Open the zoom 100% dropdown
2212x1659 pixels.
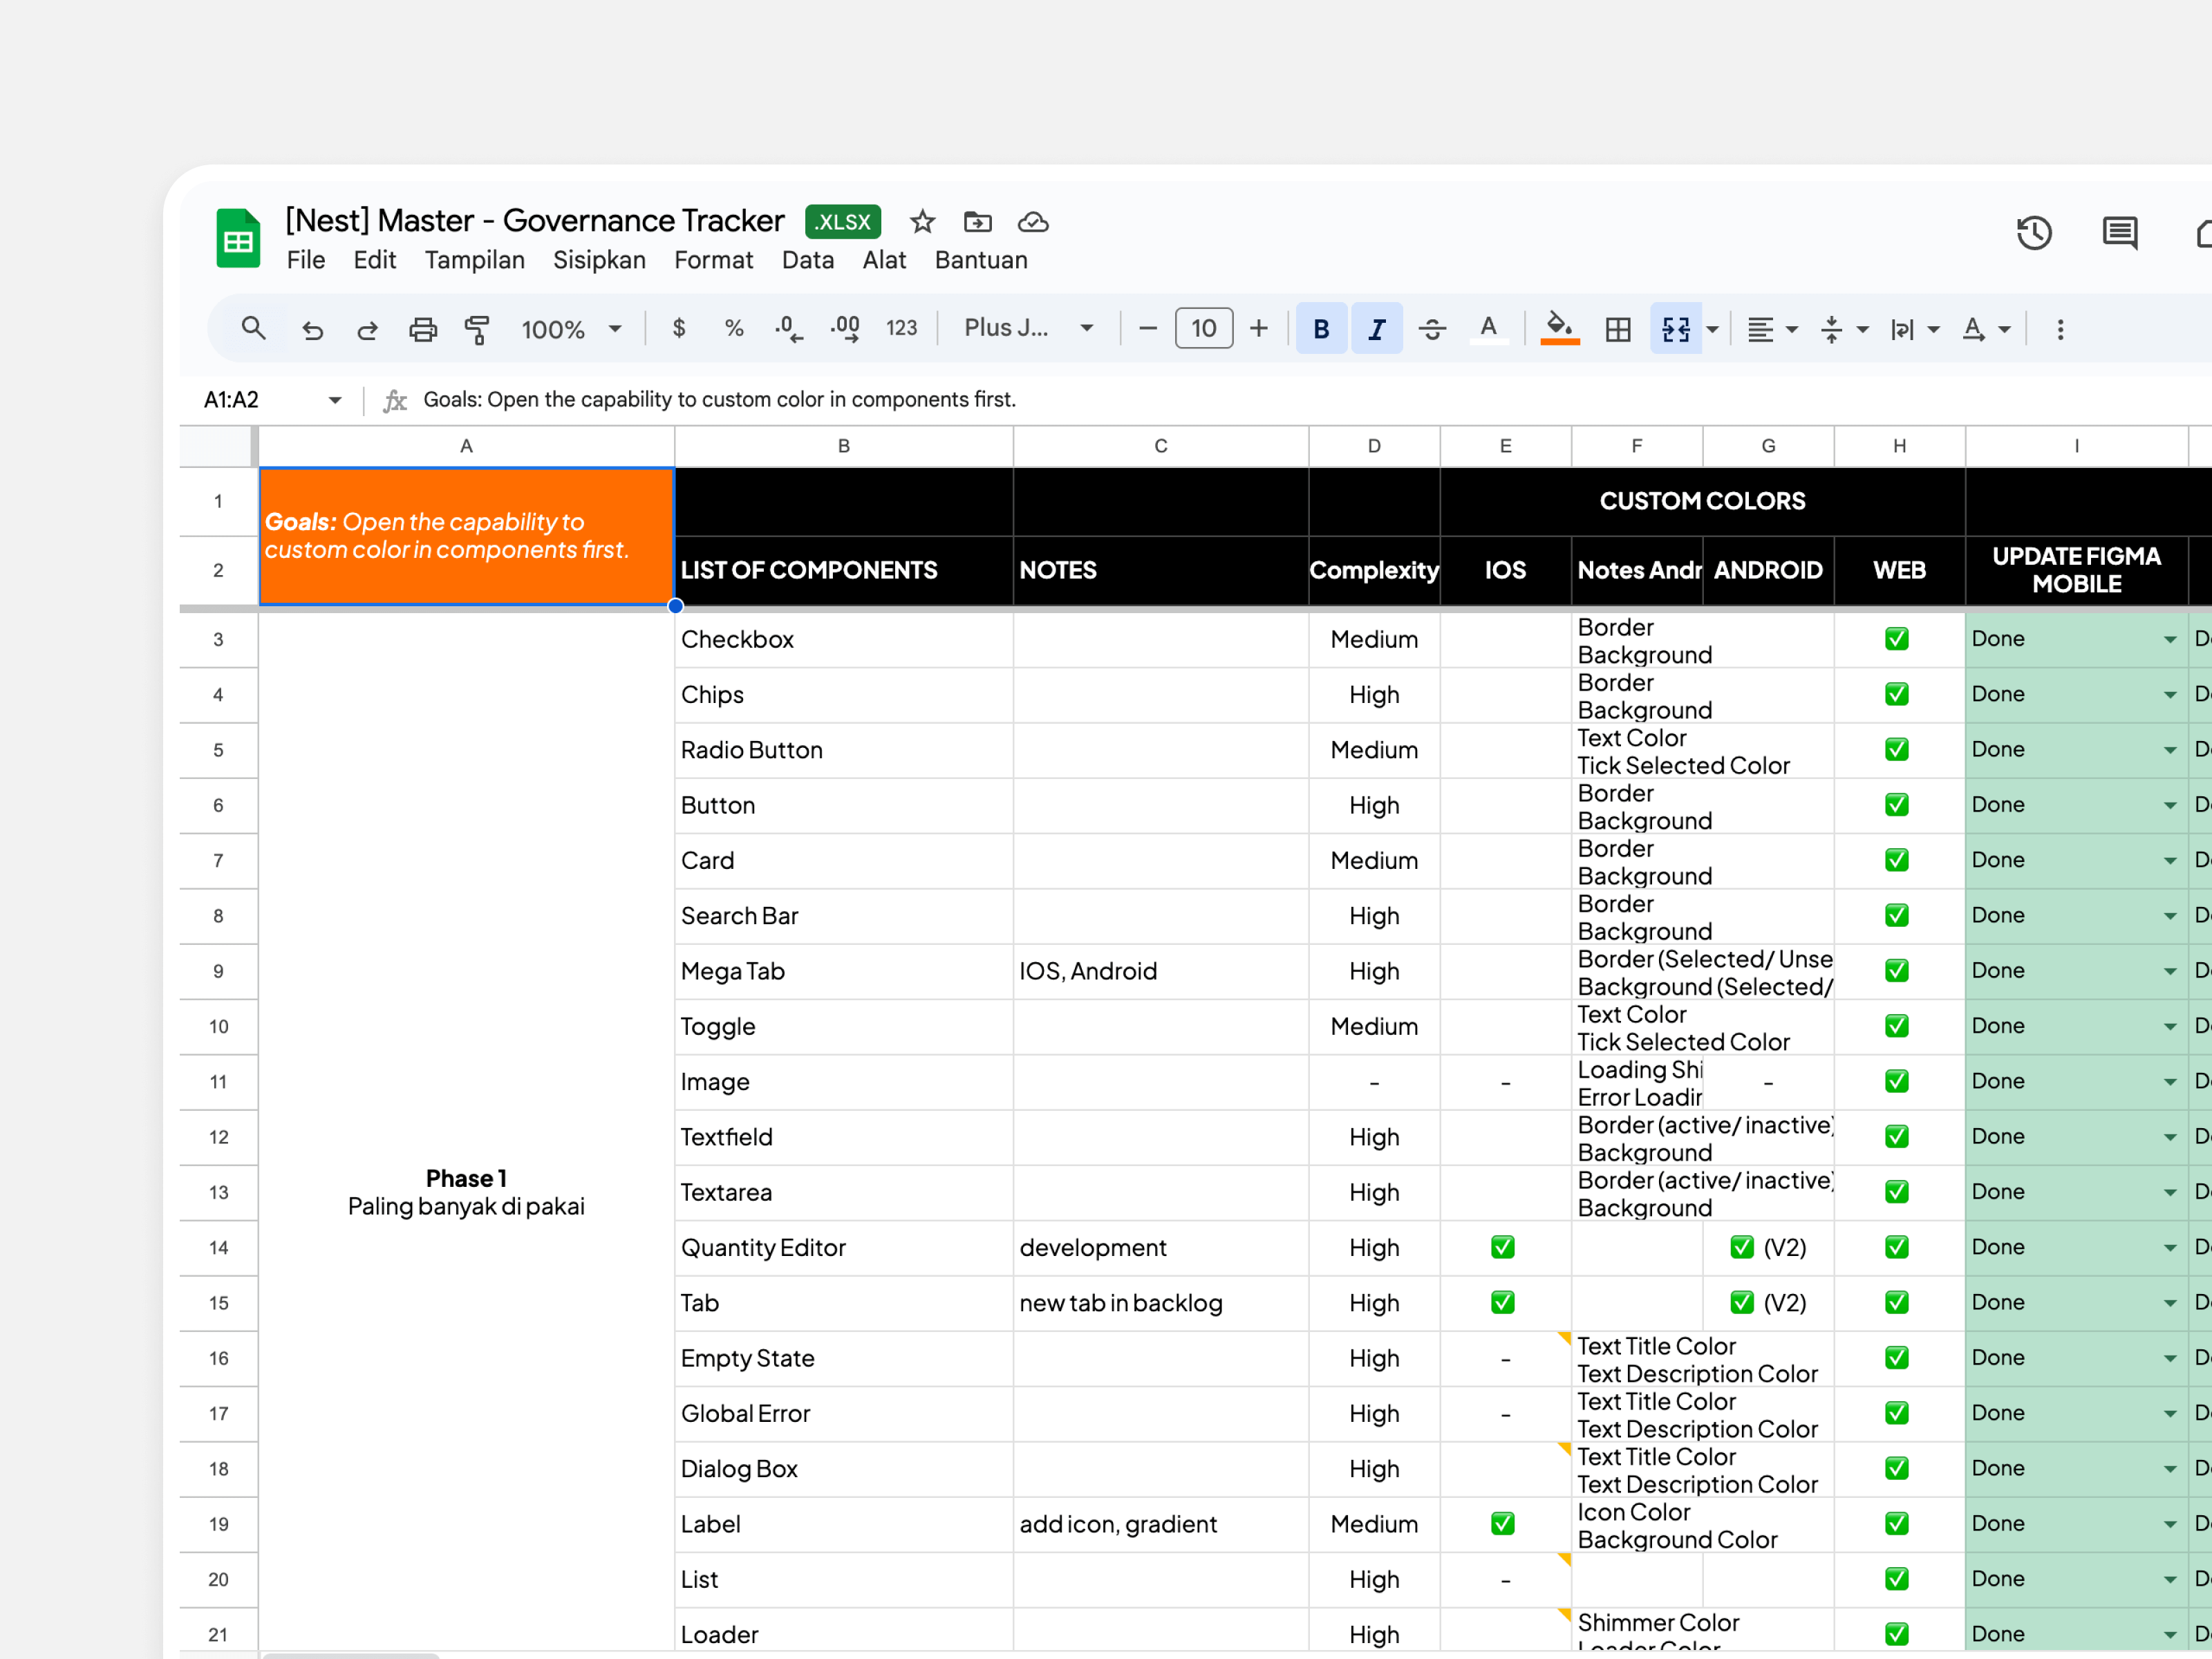[571, 329]
